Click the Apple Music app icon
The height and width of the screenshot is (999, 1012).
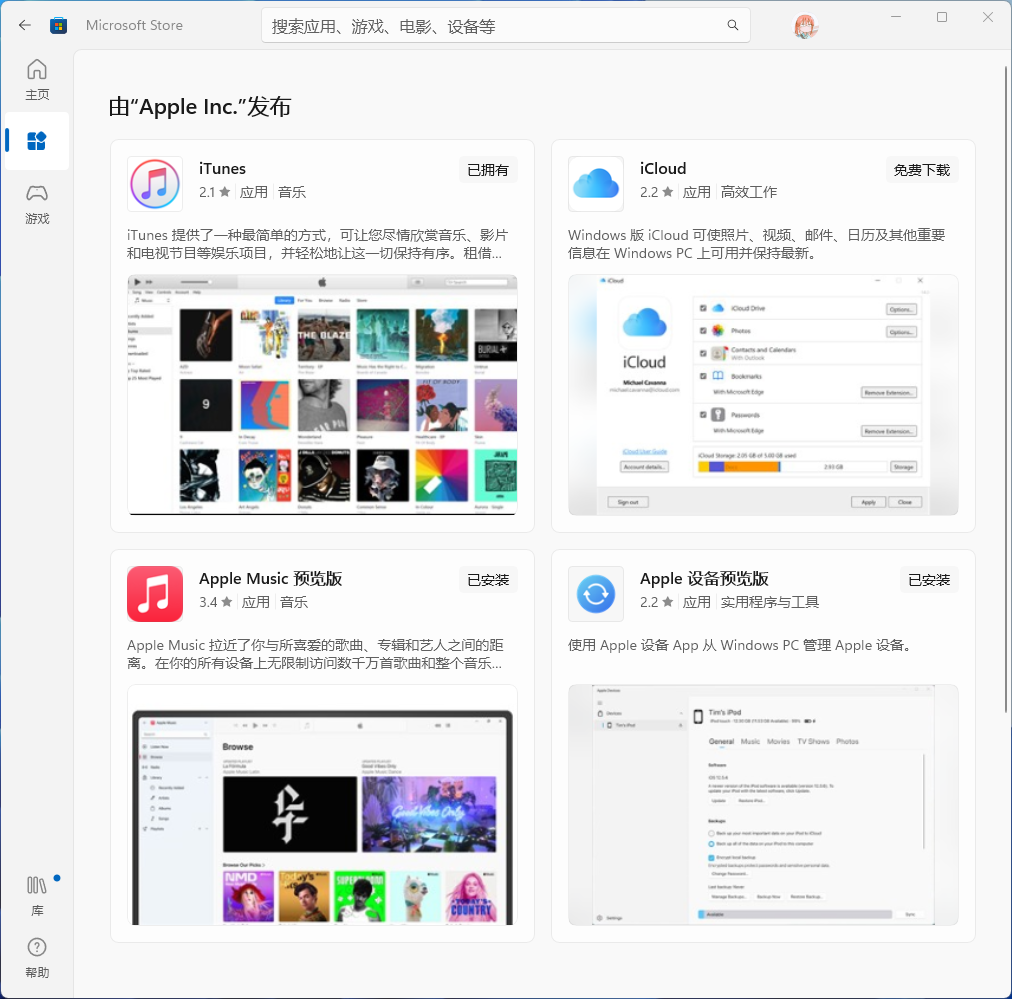155,594
